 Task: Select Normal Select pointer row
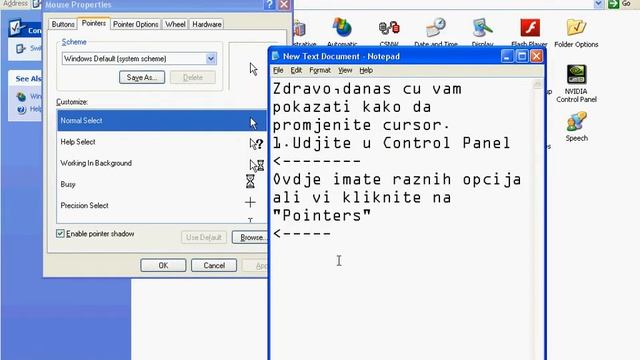coord(162,120)
